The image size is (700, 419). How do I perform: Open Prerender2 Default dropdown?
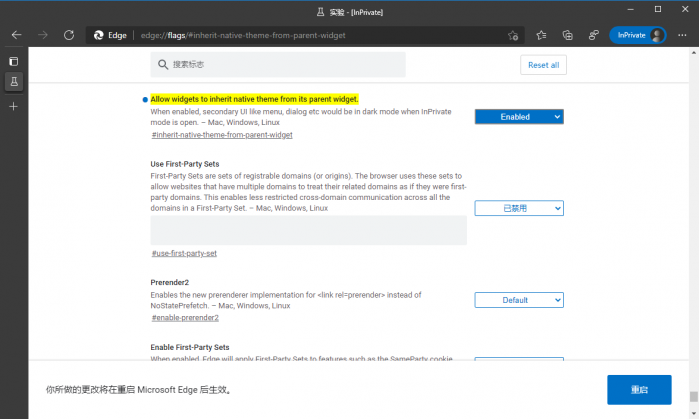pyautogui.click(x=518, y=300)
